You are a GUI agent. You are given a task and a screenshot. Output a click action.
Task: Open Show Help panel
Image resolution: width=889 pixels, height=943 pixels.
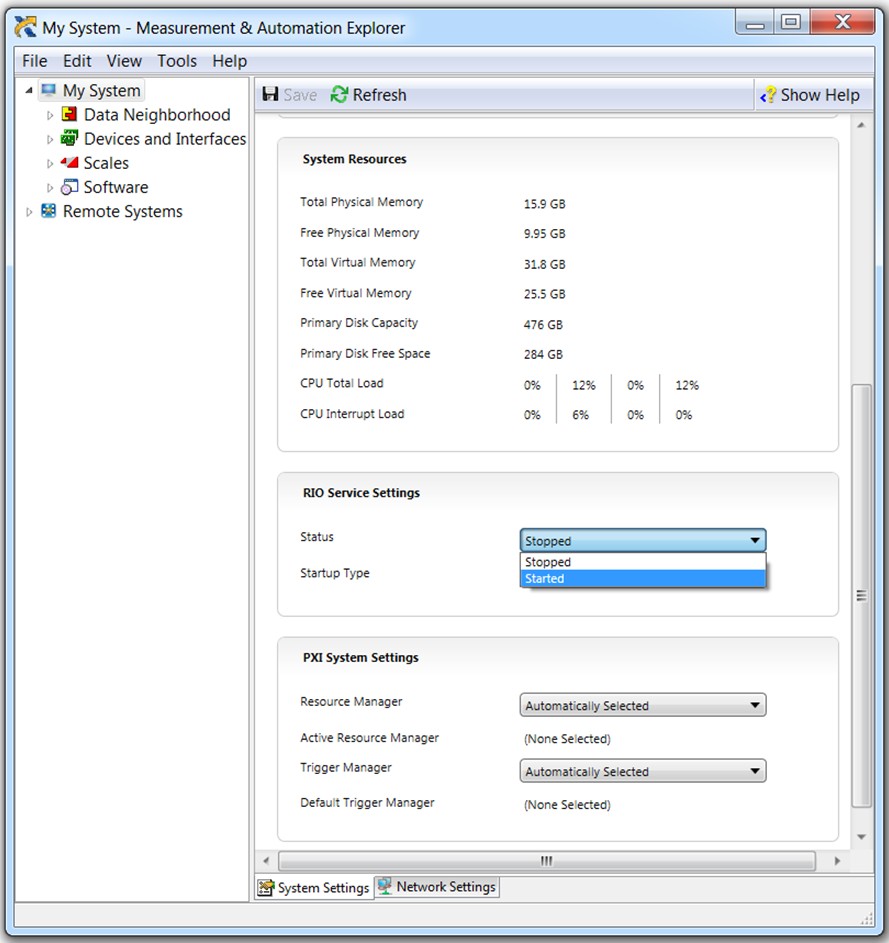pyautogui.click(x=809, y=95)
